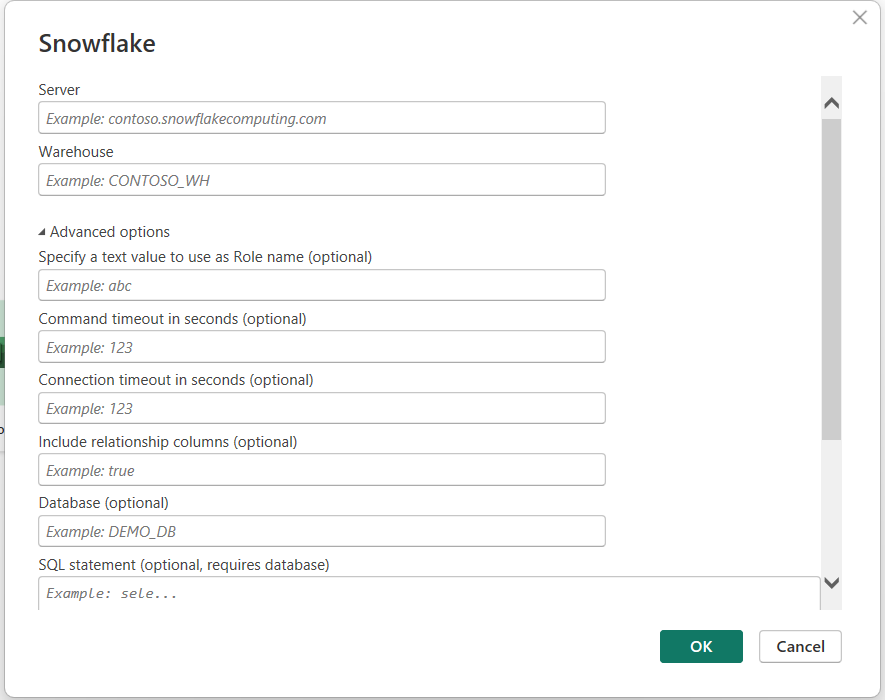Click the 'Database (optional)' label
The width and height of the screenshot is (885, 700).
[103, 503]
